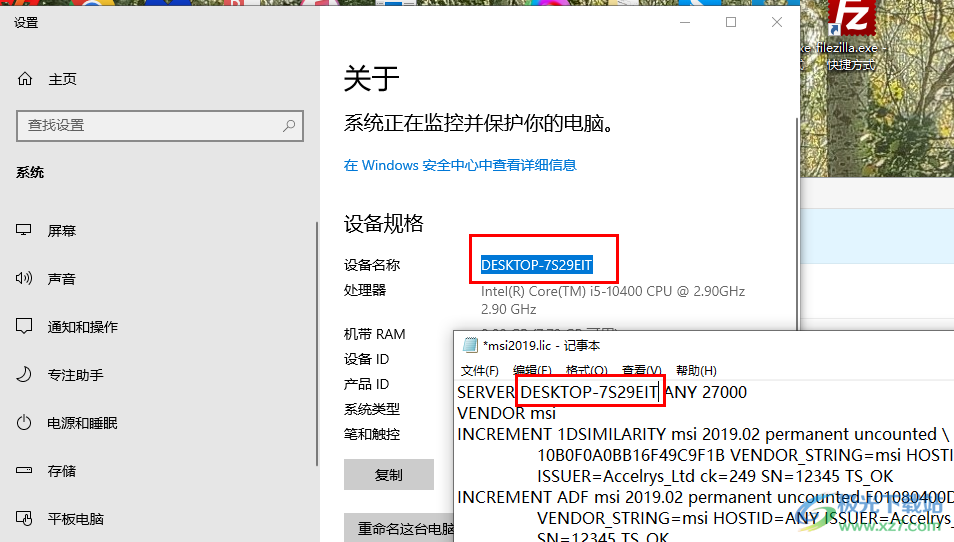Click the 笔和触控 label
The image size is (954, 542).
click(x=372, y=434)
